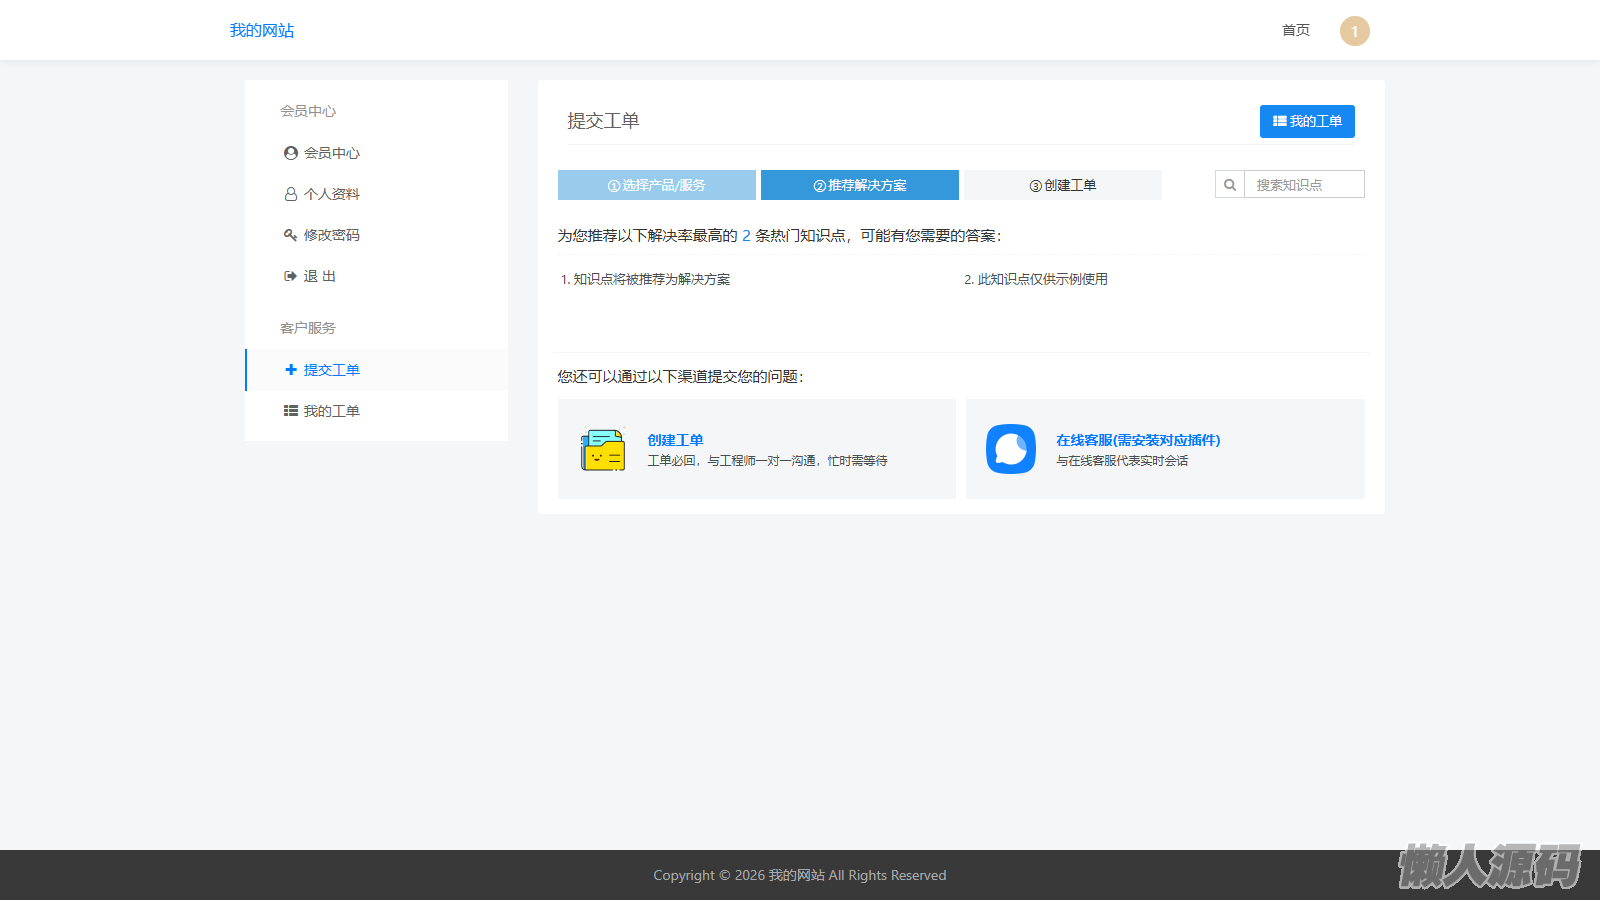The height and width of the screenshot is (900, 1600).
Task: Click the yellow folder 创建工单 icon
Action: pyautogui.click(x=603, y=450)
